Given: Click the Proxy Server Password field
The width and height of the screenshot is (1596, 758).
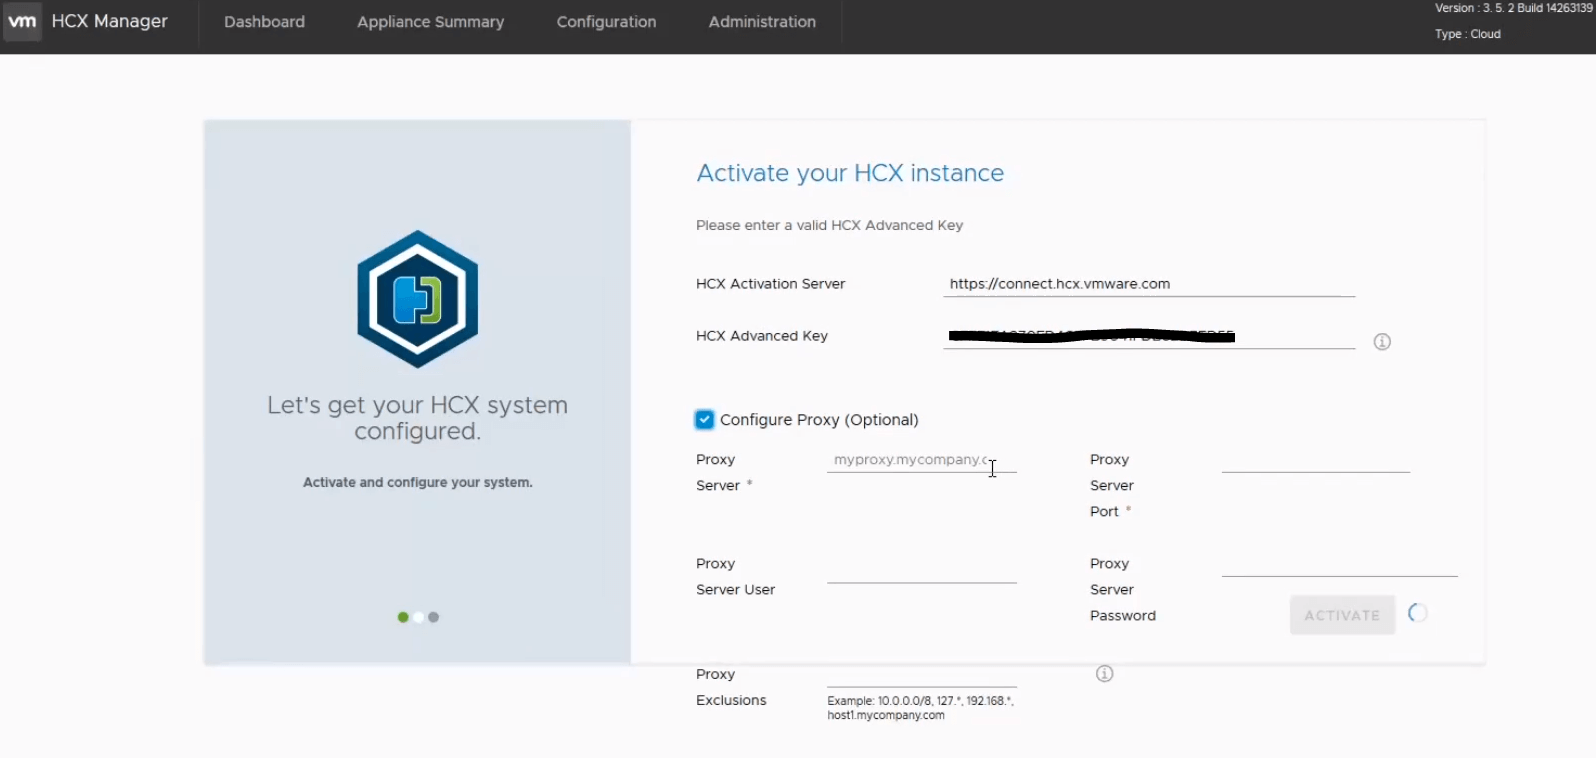Looking at the screenshot, I should pos(1338,564).
